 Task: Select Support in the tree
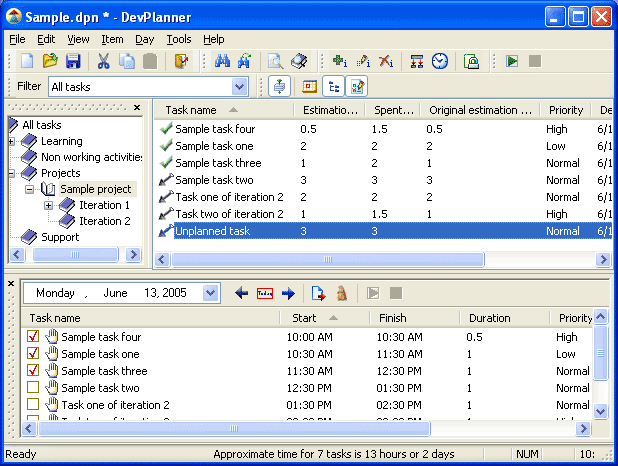[60, 237]
